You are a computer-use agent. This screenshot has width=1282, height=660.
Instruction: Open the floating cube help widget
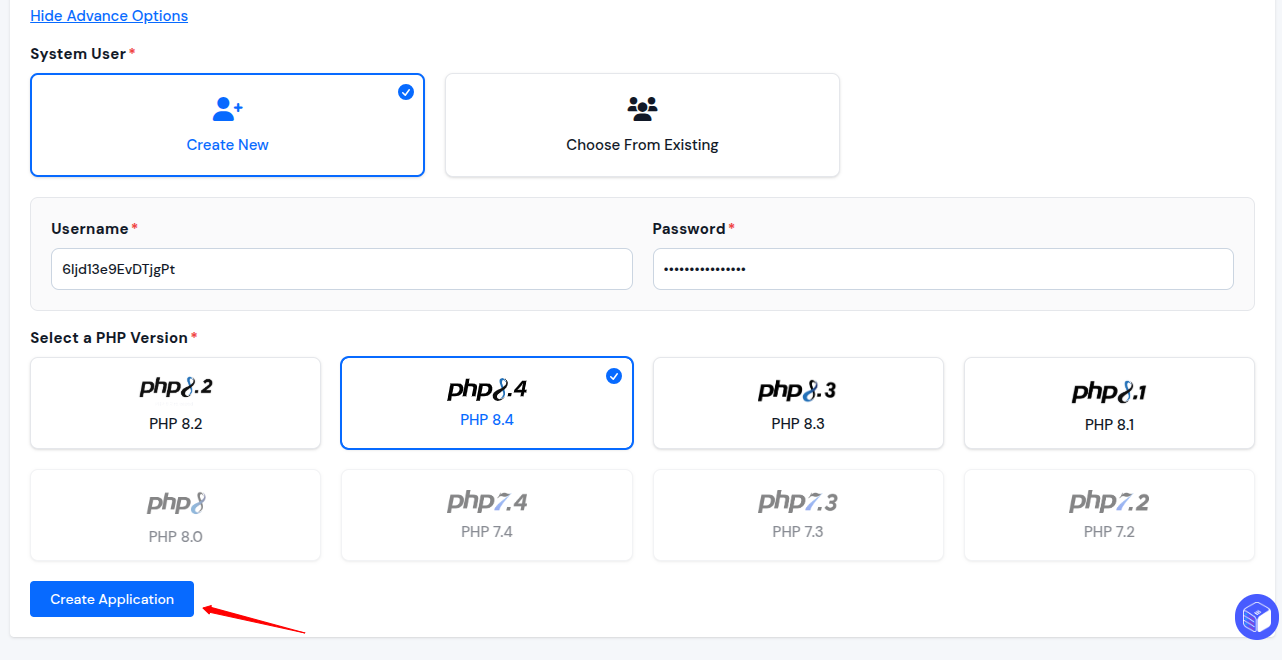(1257, 617)
